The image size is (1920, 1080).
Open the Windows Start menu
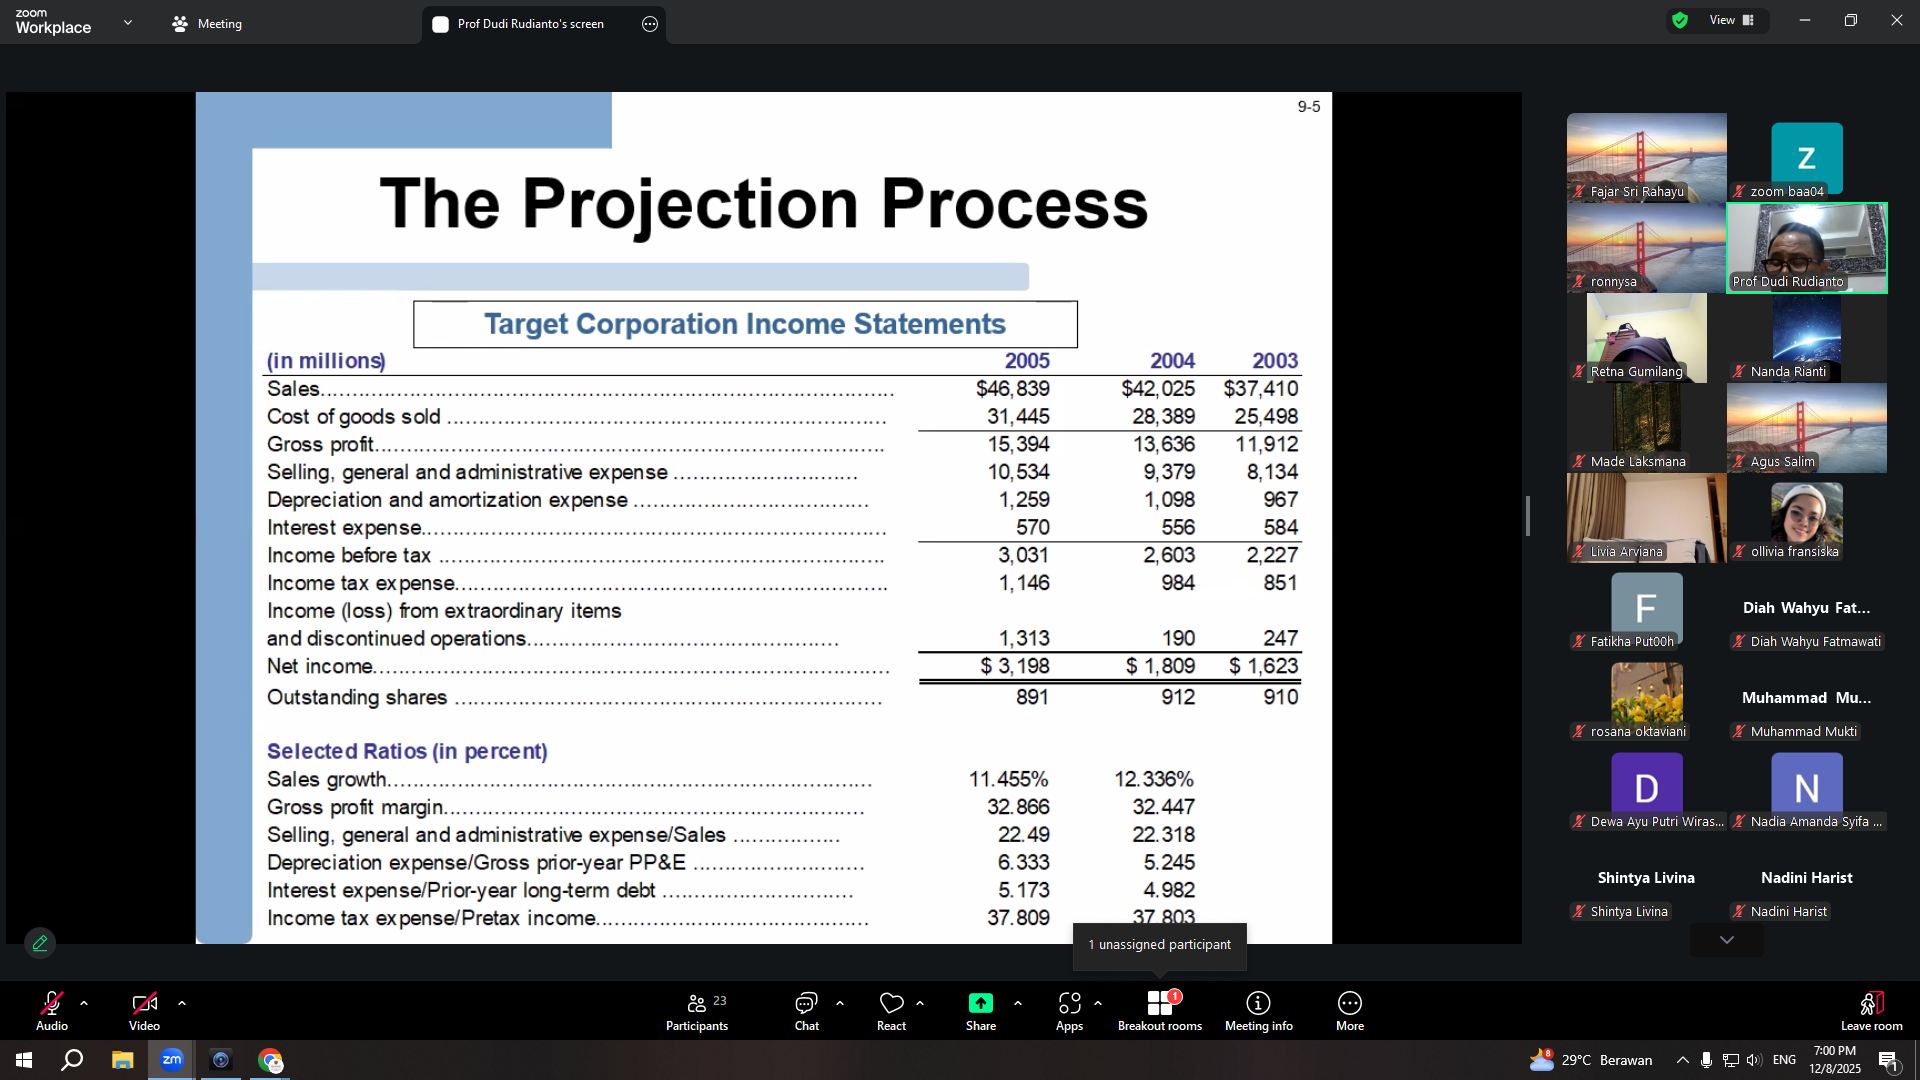tap(24, 1060)
